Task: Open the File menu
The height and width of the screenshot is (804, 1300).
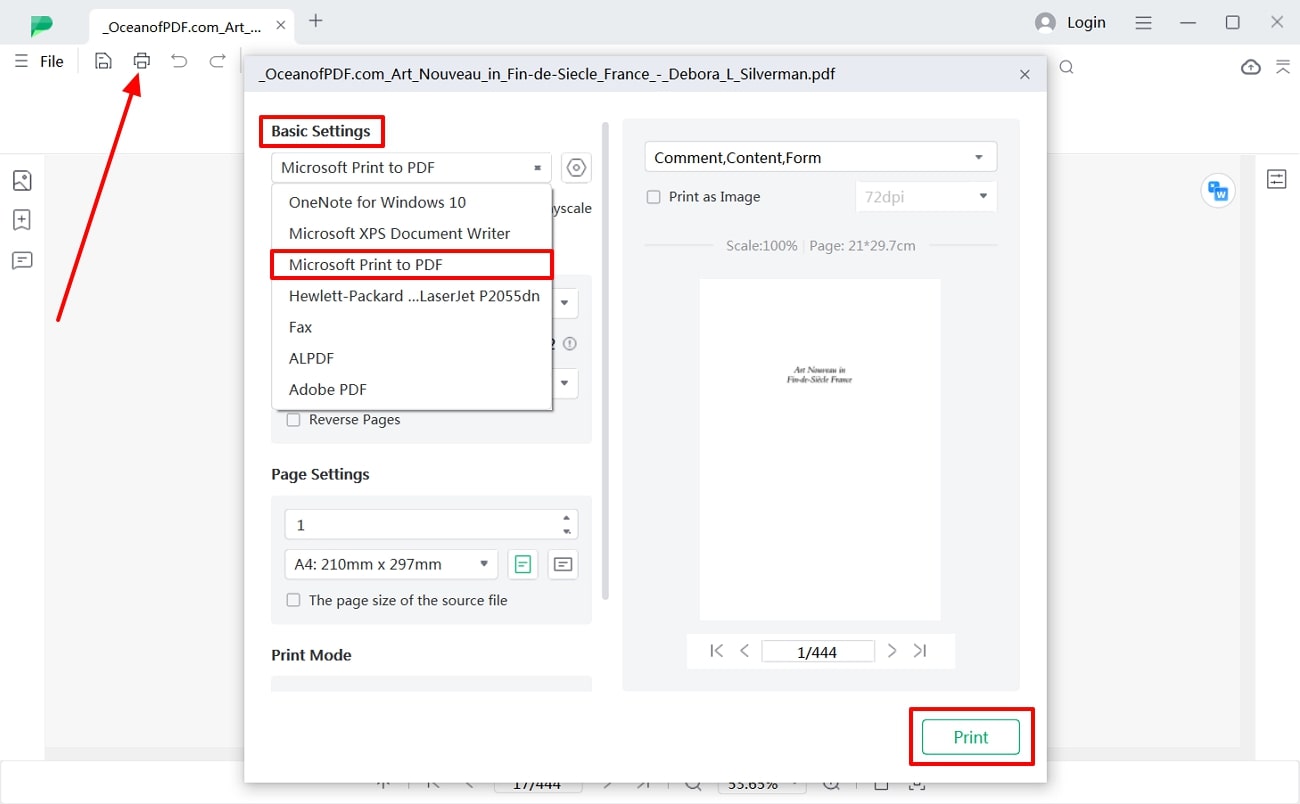Action: (x=52, y=61)
